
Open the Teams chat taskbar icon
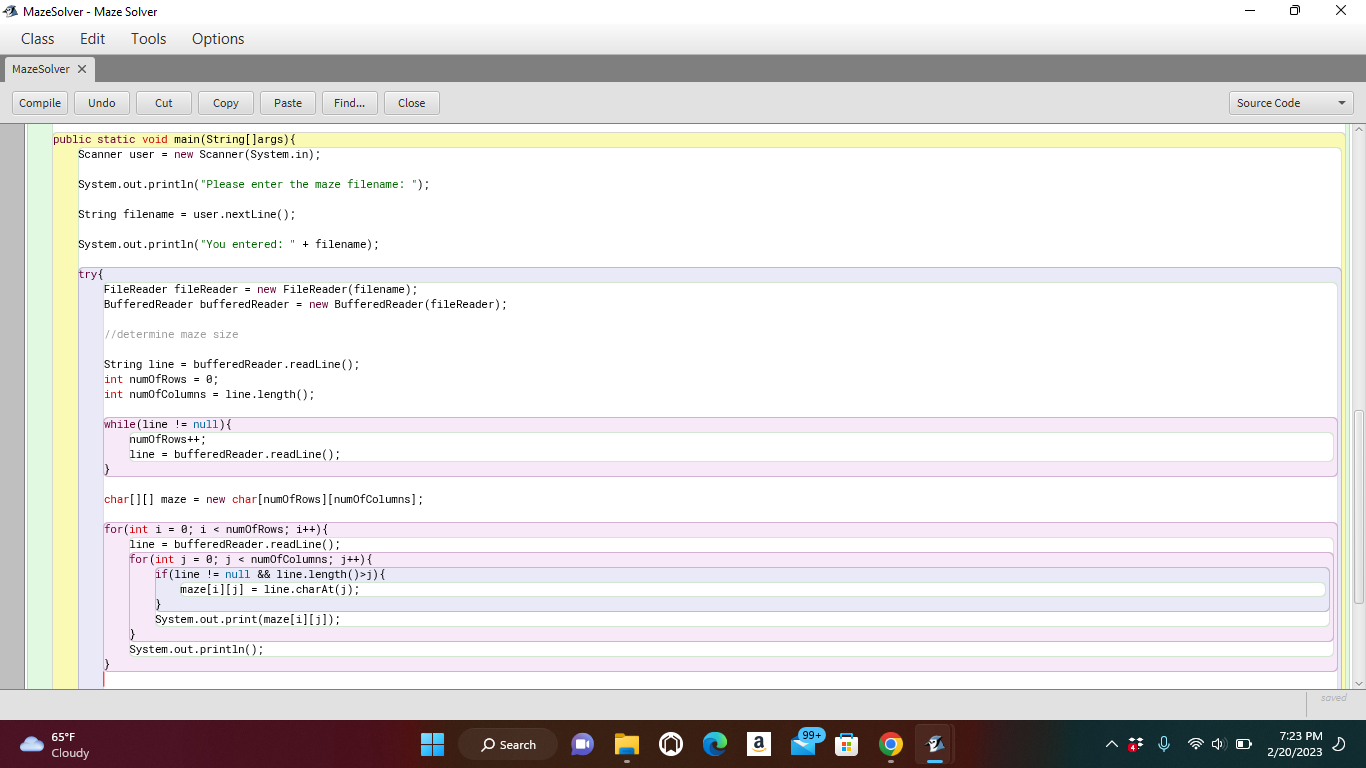[582, 744]
